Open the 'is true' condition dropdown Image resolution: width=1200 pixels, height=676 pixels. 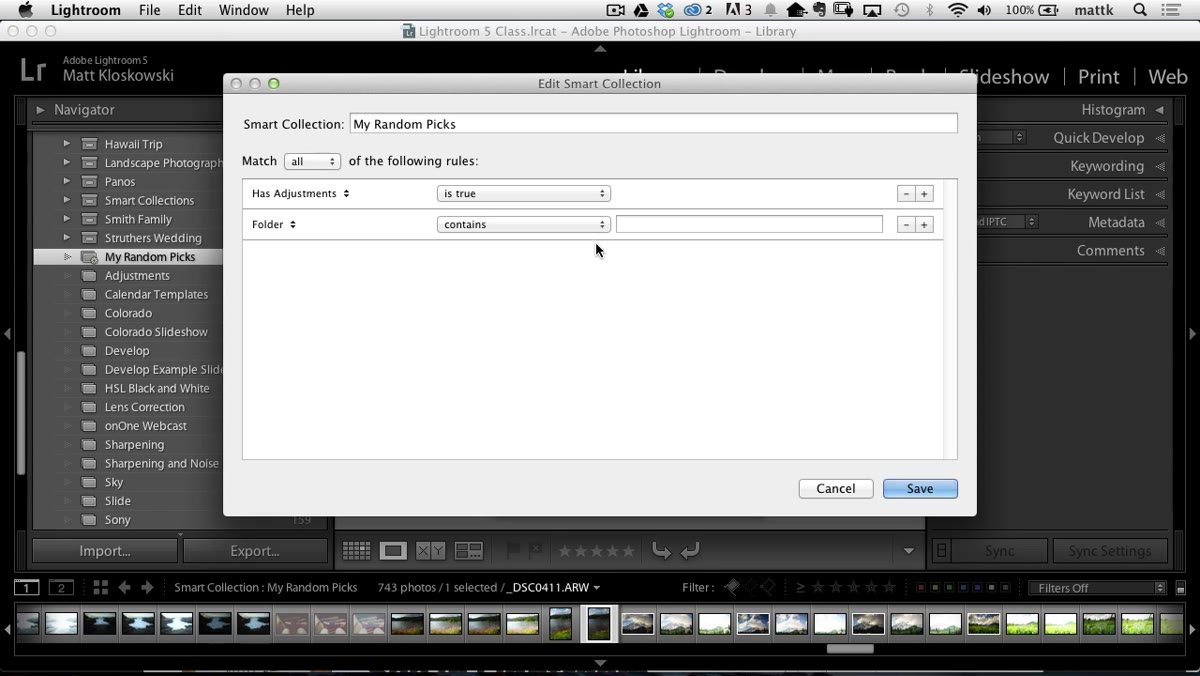tap(524, 194)
